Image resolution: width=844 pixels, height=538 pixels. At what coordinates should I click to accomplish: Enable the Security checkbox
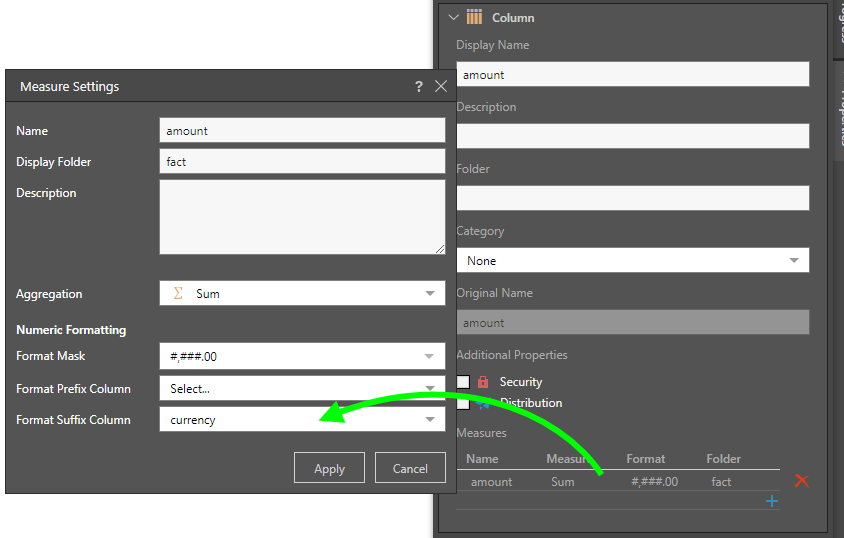[463, 382]
